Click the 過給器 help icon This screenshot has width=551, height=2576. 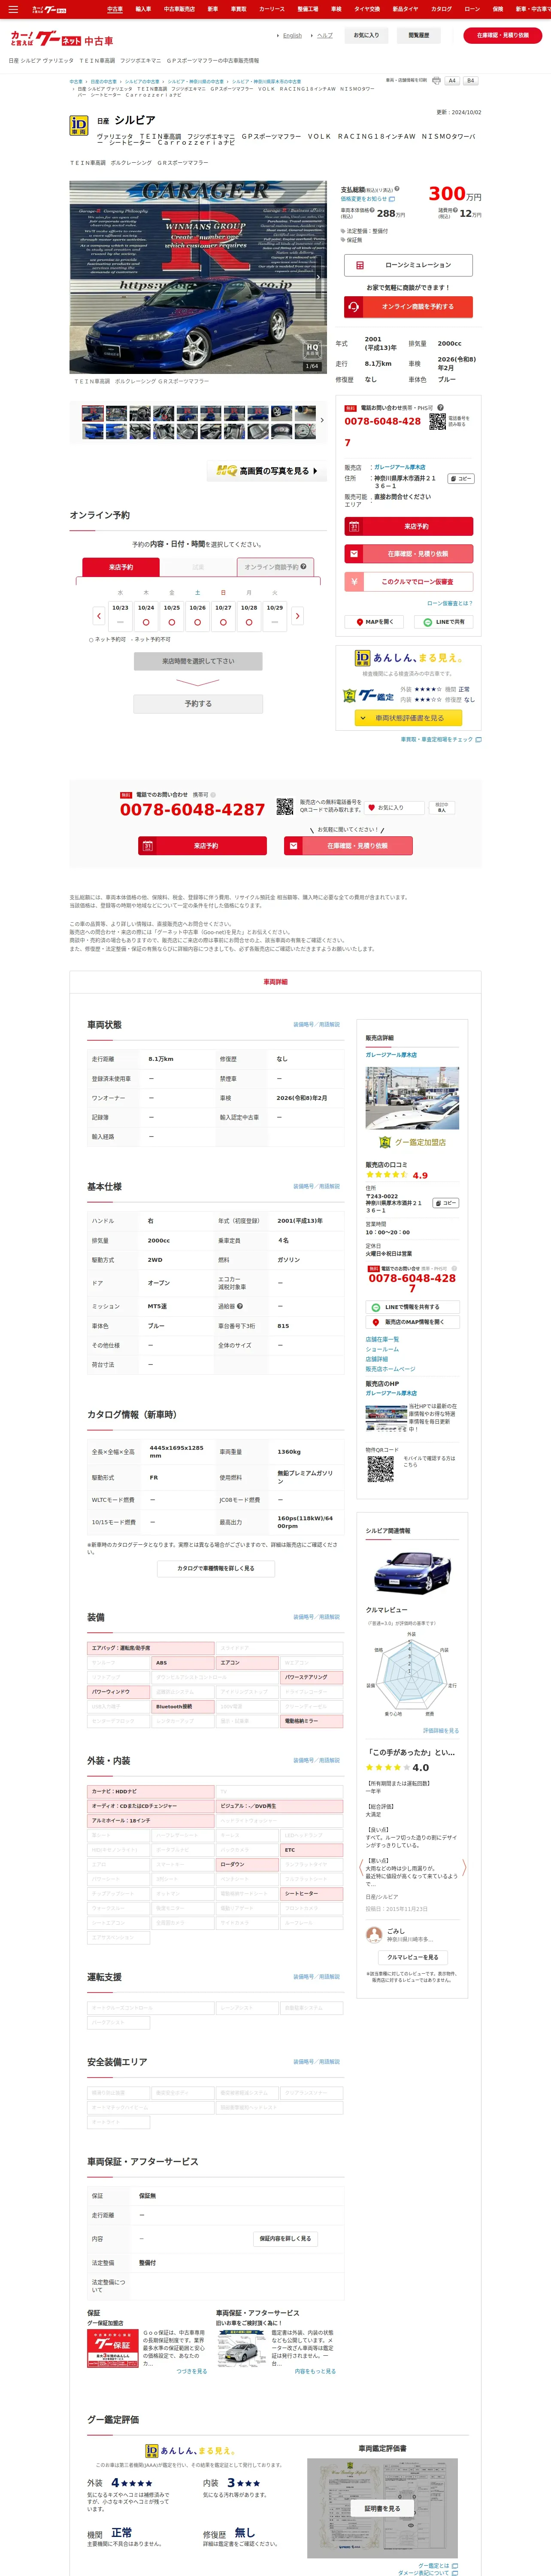pos(240,1306)
